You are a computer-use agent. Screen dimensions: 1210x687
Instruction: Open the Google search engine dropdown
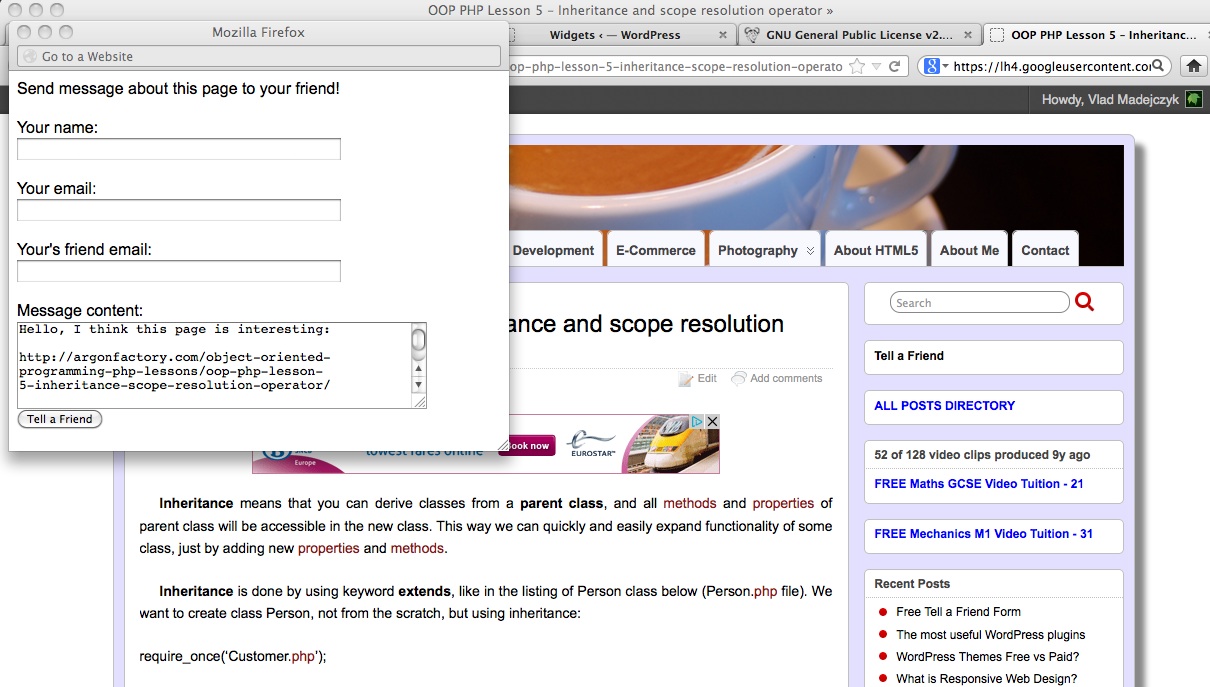(x=934, y=67)
